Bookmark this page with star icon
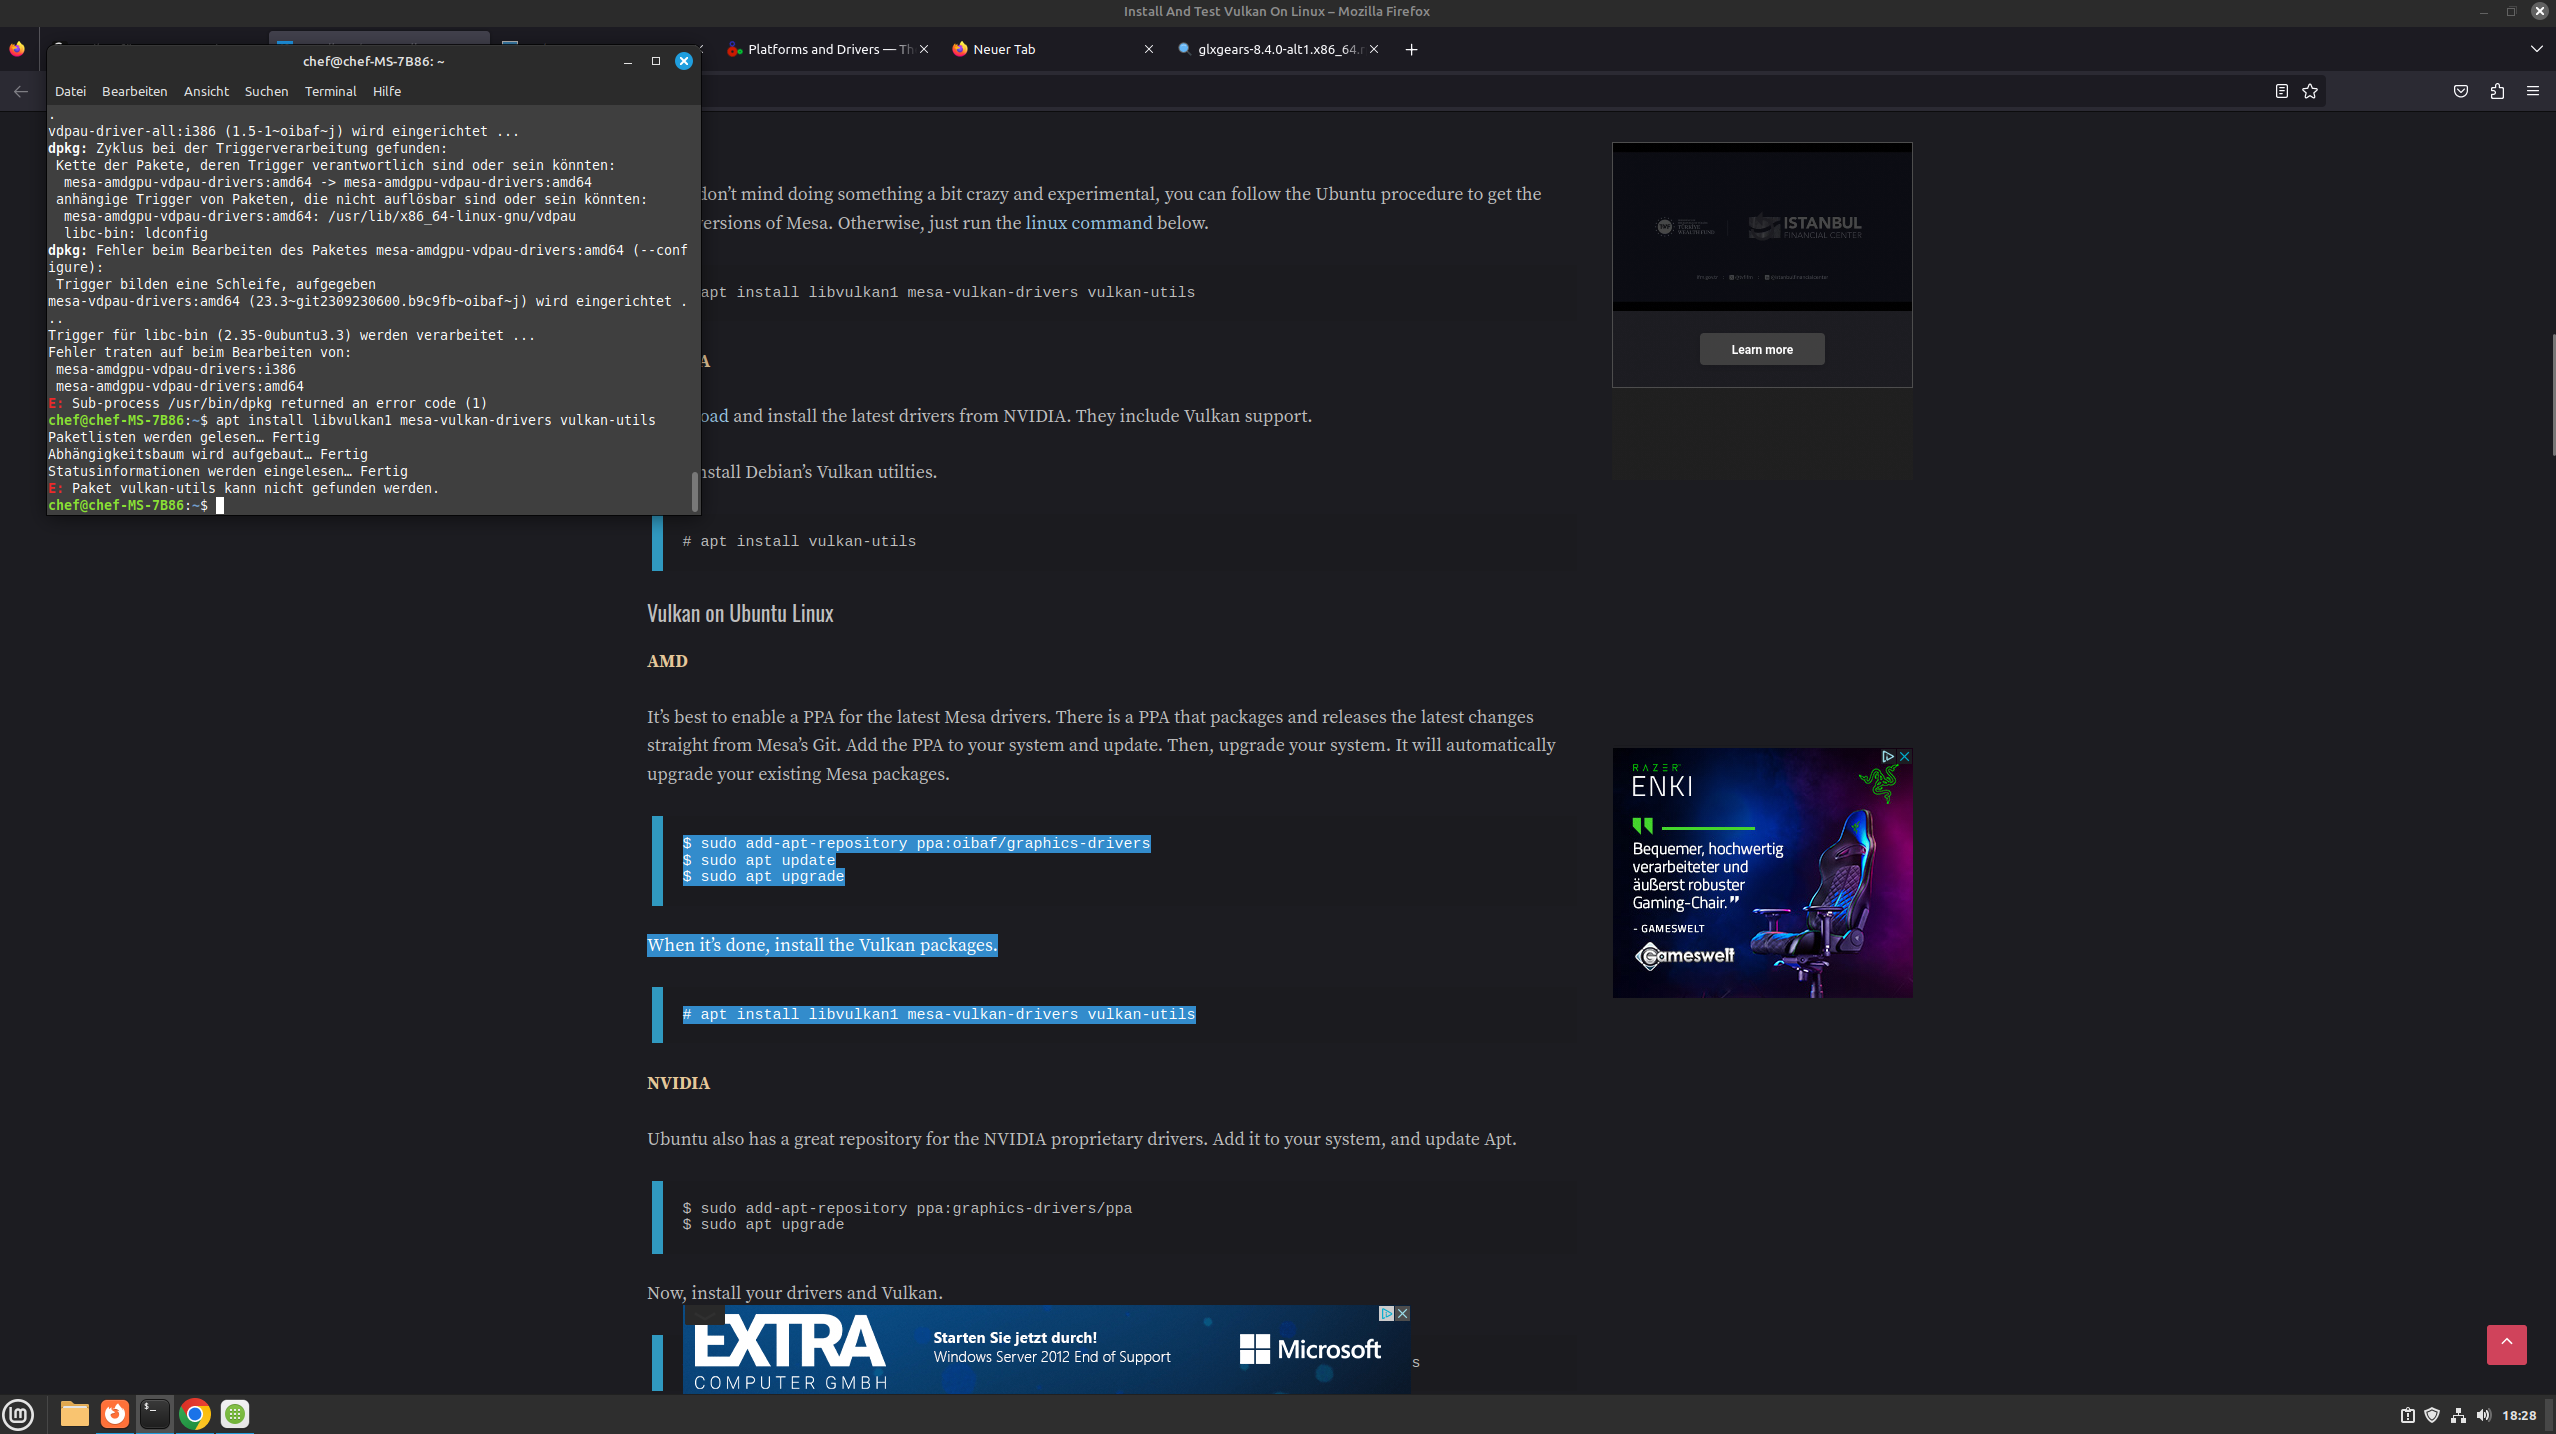This screenshot has height=1434, width=2556. click(x=2310, y=91)
